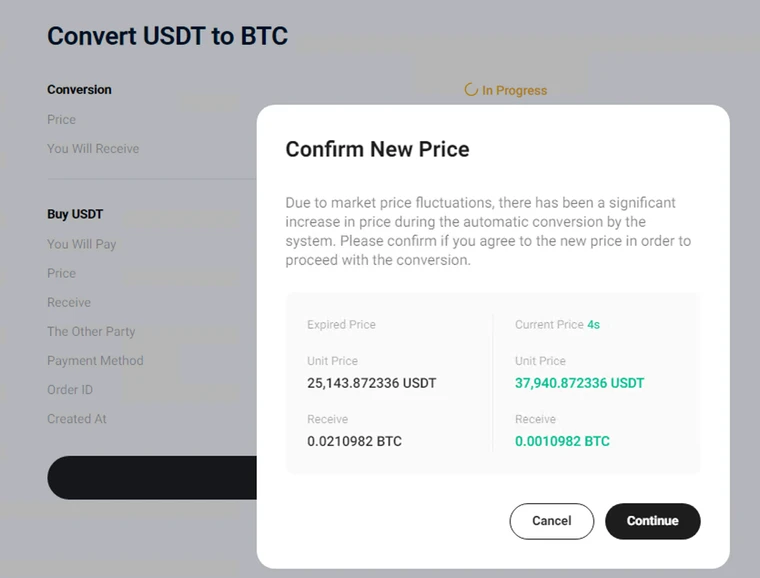Click the 4s countdown timer

pos(594,325)
